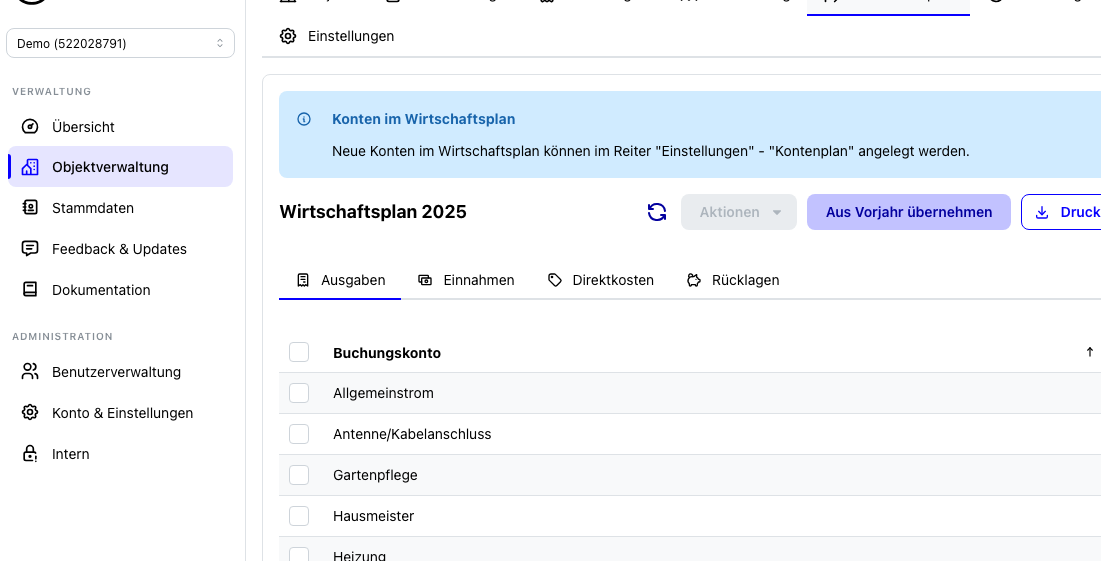Toggle the select-all checkbox in table header
Image resolution: width=1101 pixels, height=561 pixels.
tap(299, 352)
